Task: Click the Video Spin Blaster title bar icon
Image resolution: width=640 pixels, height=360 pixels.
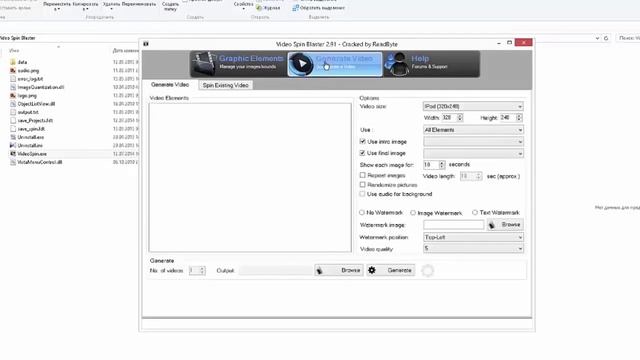Action: coord(146,44)
